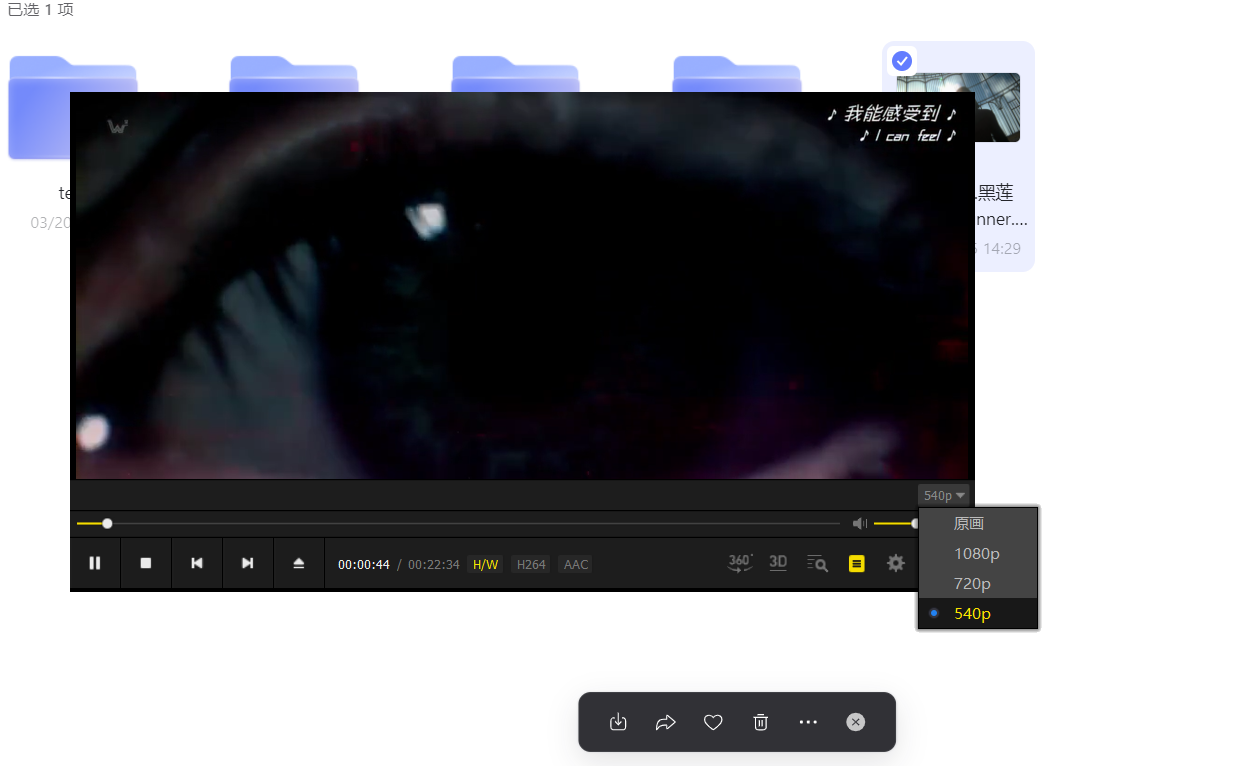Click the video seek progress bar
1238x766 pixels.
pos(458,523)
